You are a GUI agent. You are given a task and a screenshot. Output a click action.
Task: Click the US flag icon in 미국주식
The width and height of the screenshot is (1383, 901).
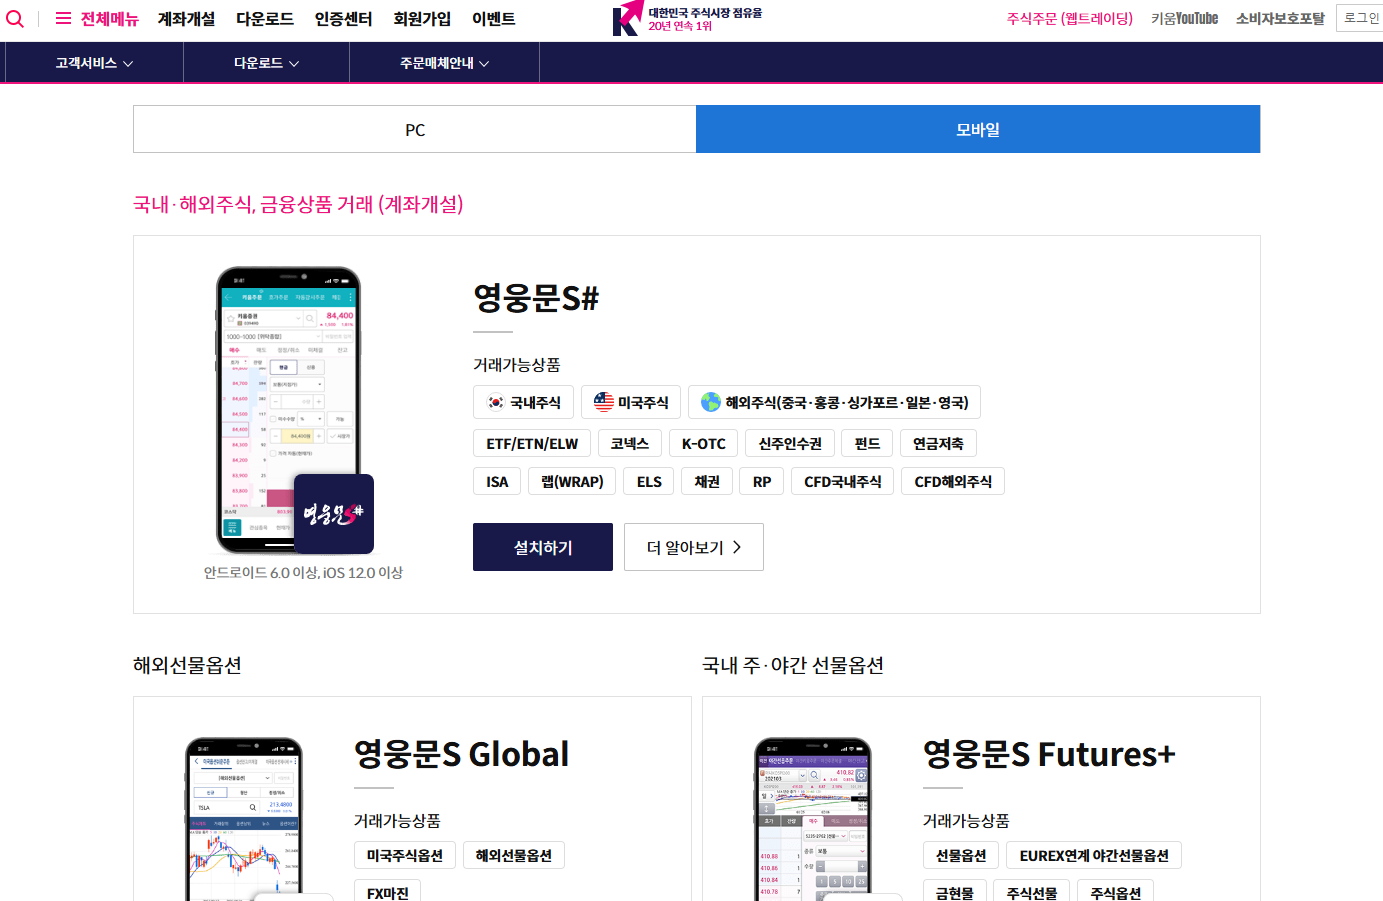(x=604, y=402)
